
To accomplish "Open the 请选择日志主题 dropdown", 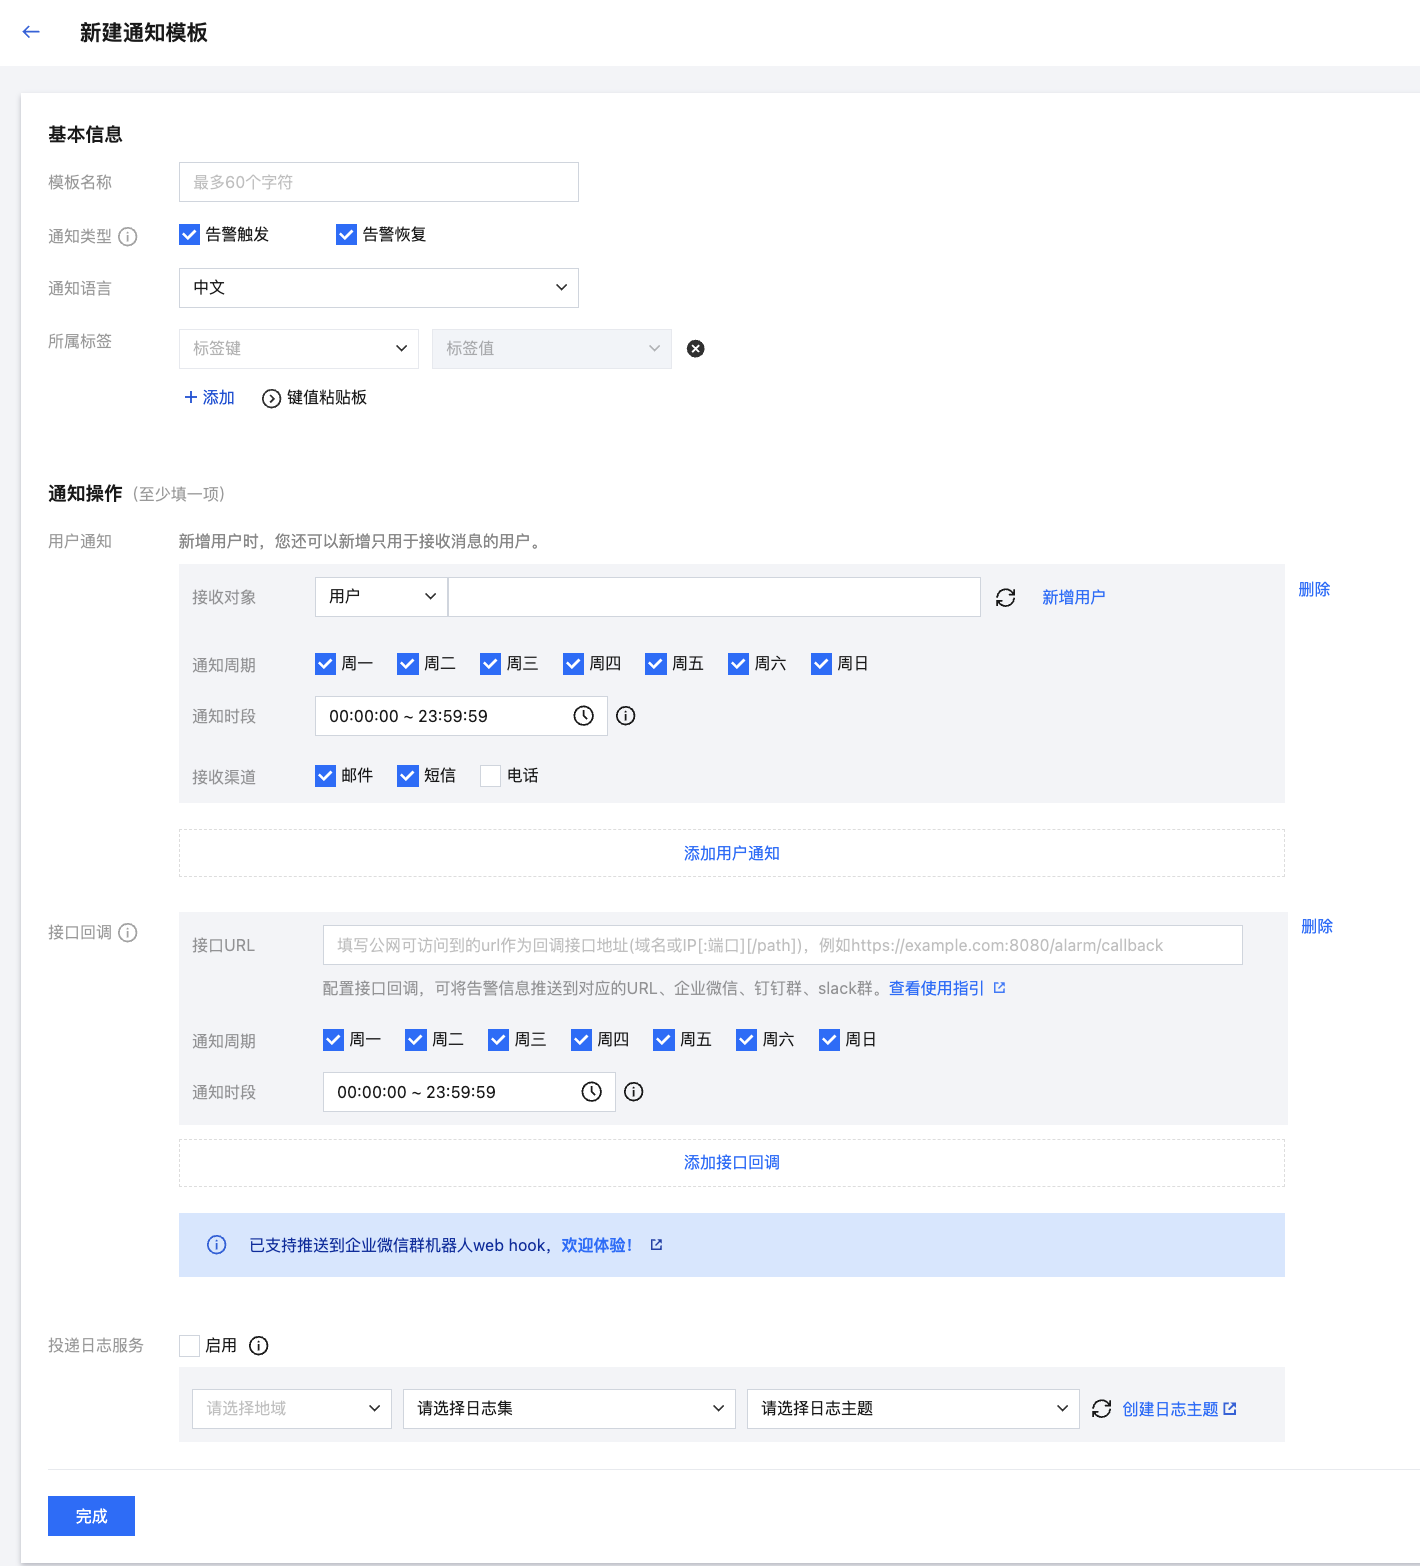I will (x=914, y=1409).
